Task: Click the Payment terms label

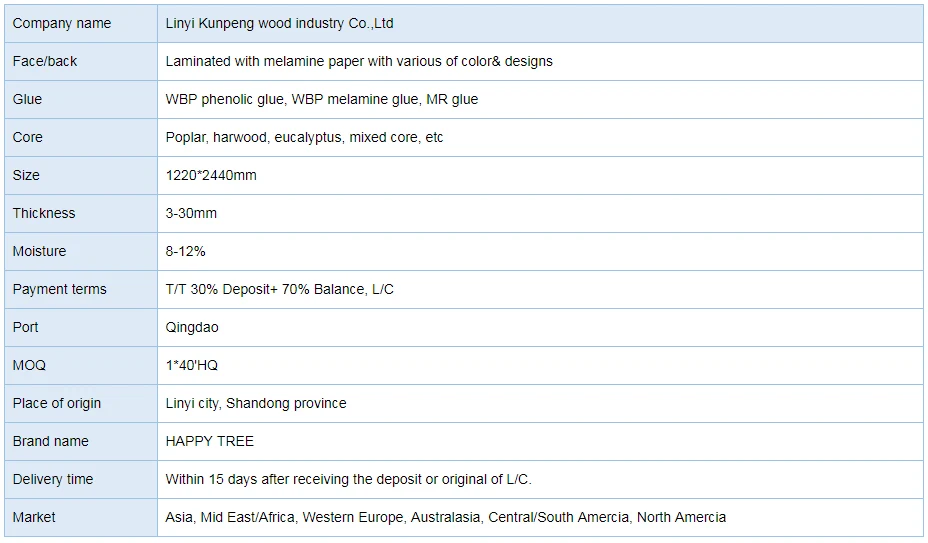Action: click(x=59, y=289)
